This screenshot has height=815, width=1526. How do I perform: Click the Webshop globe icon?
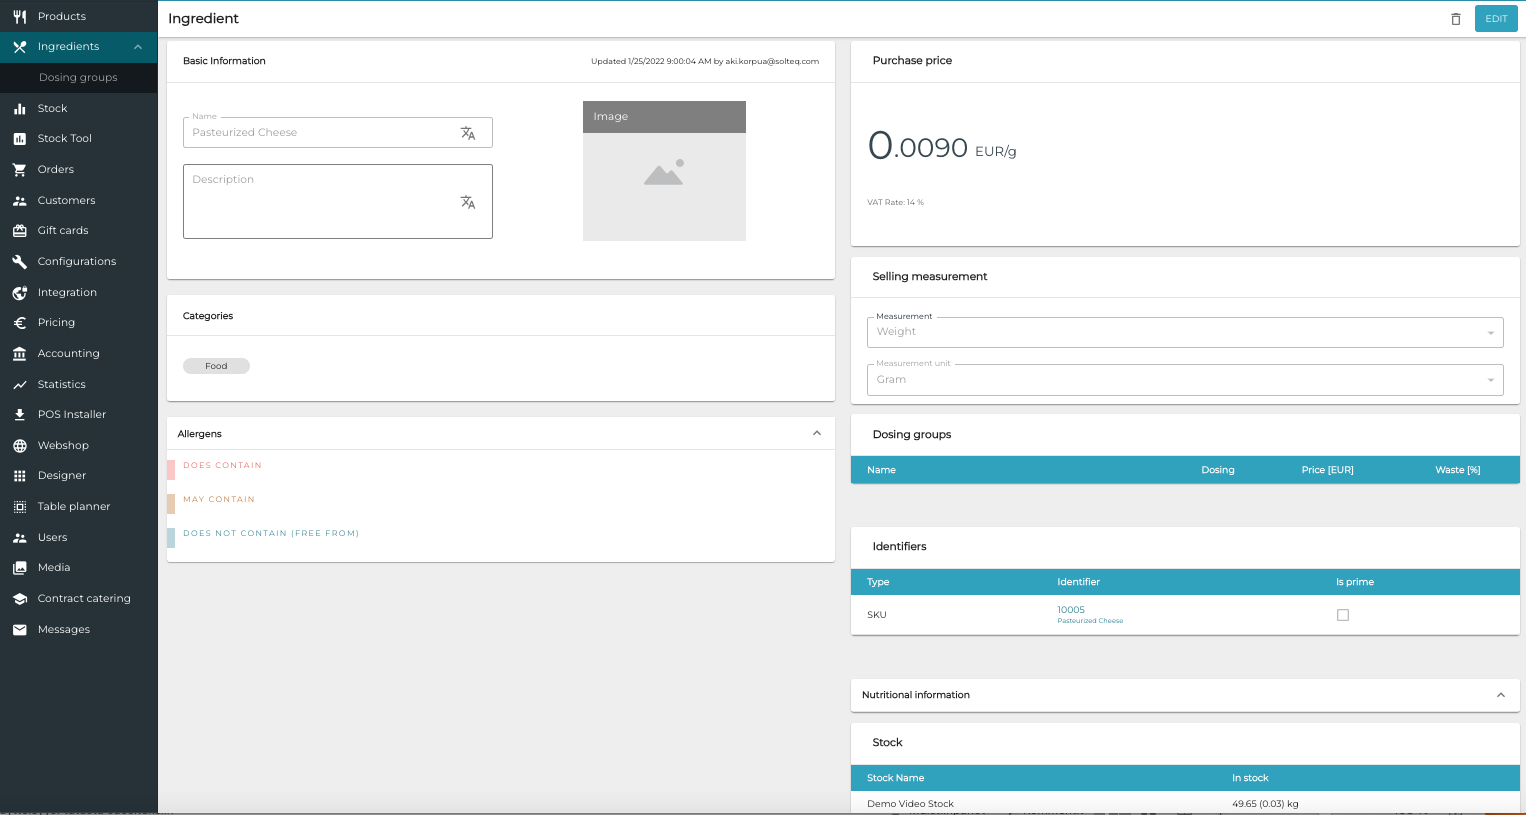(19, 445)
